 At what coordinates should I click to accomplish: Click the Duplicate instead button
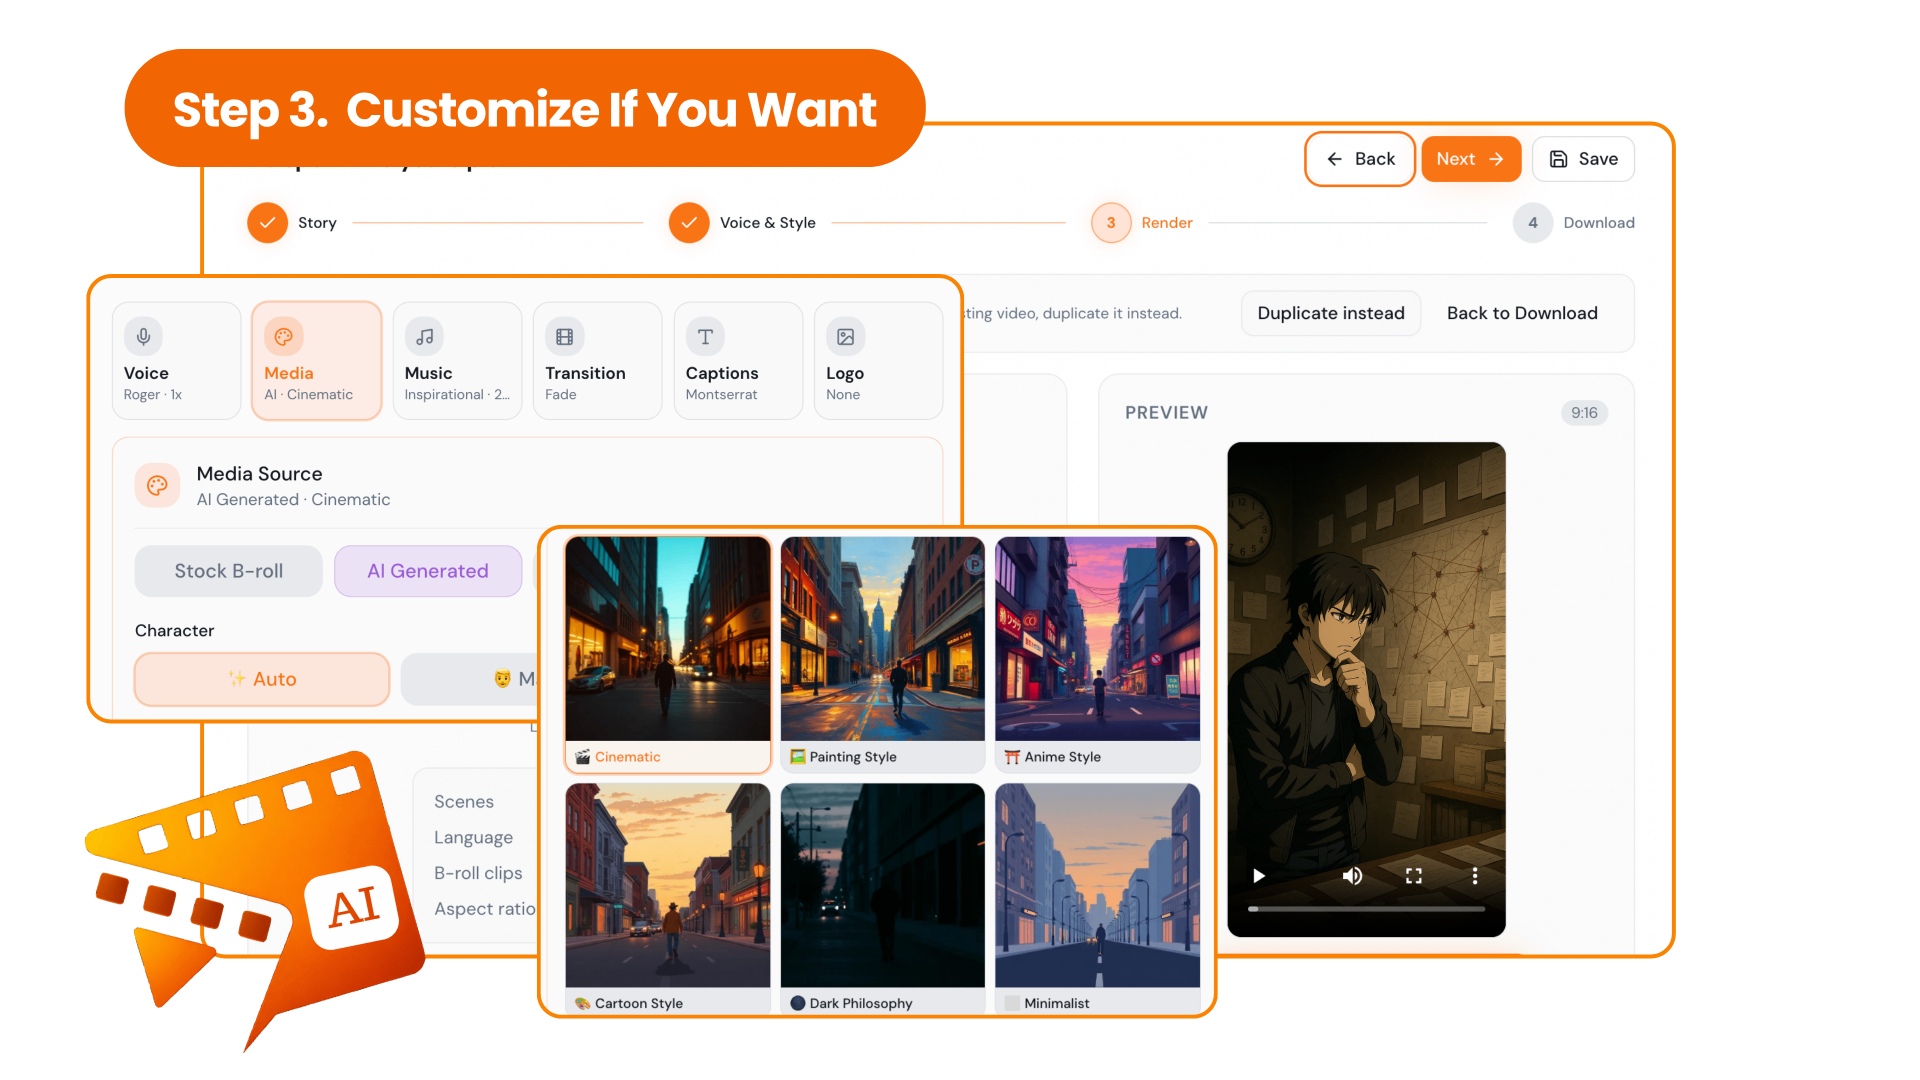(1331, 313)
